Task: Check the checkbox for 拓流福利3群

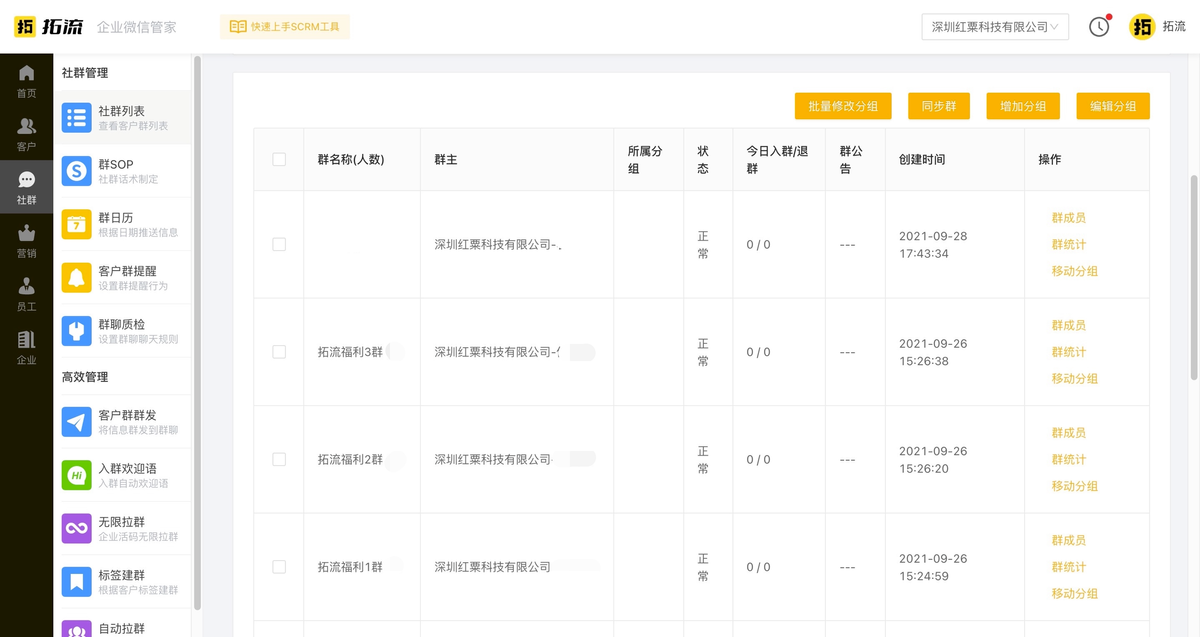Action: click(280, 351)
